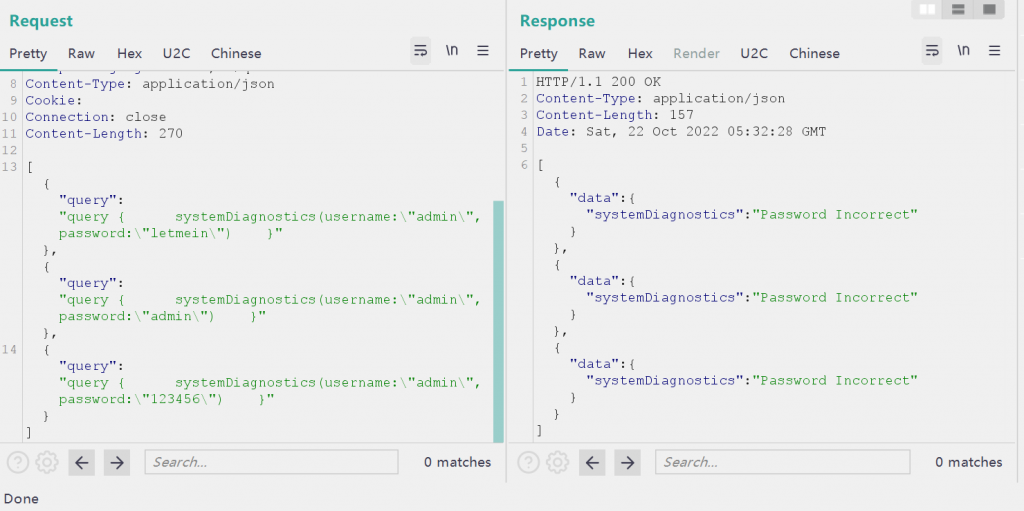
Task: Open the Request search settings gear
Action: (47, 462)
